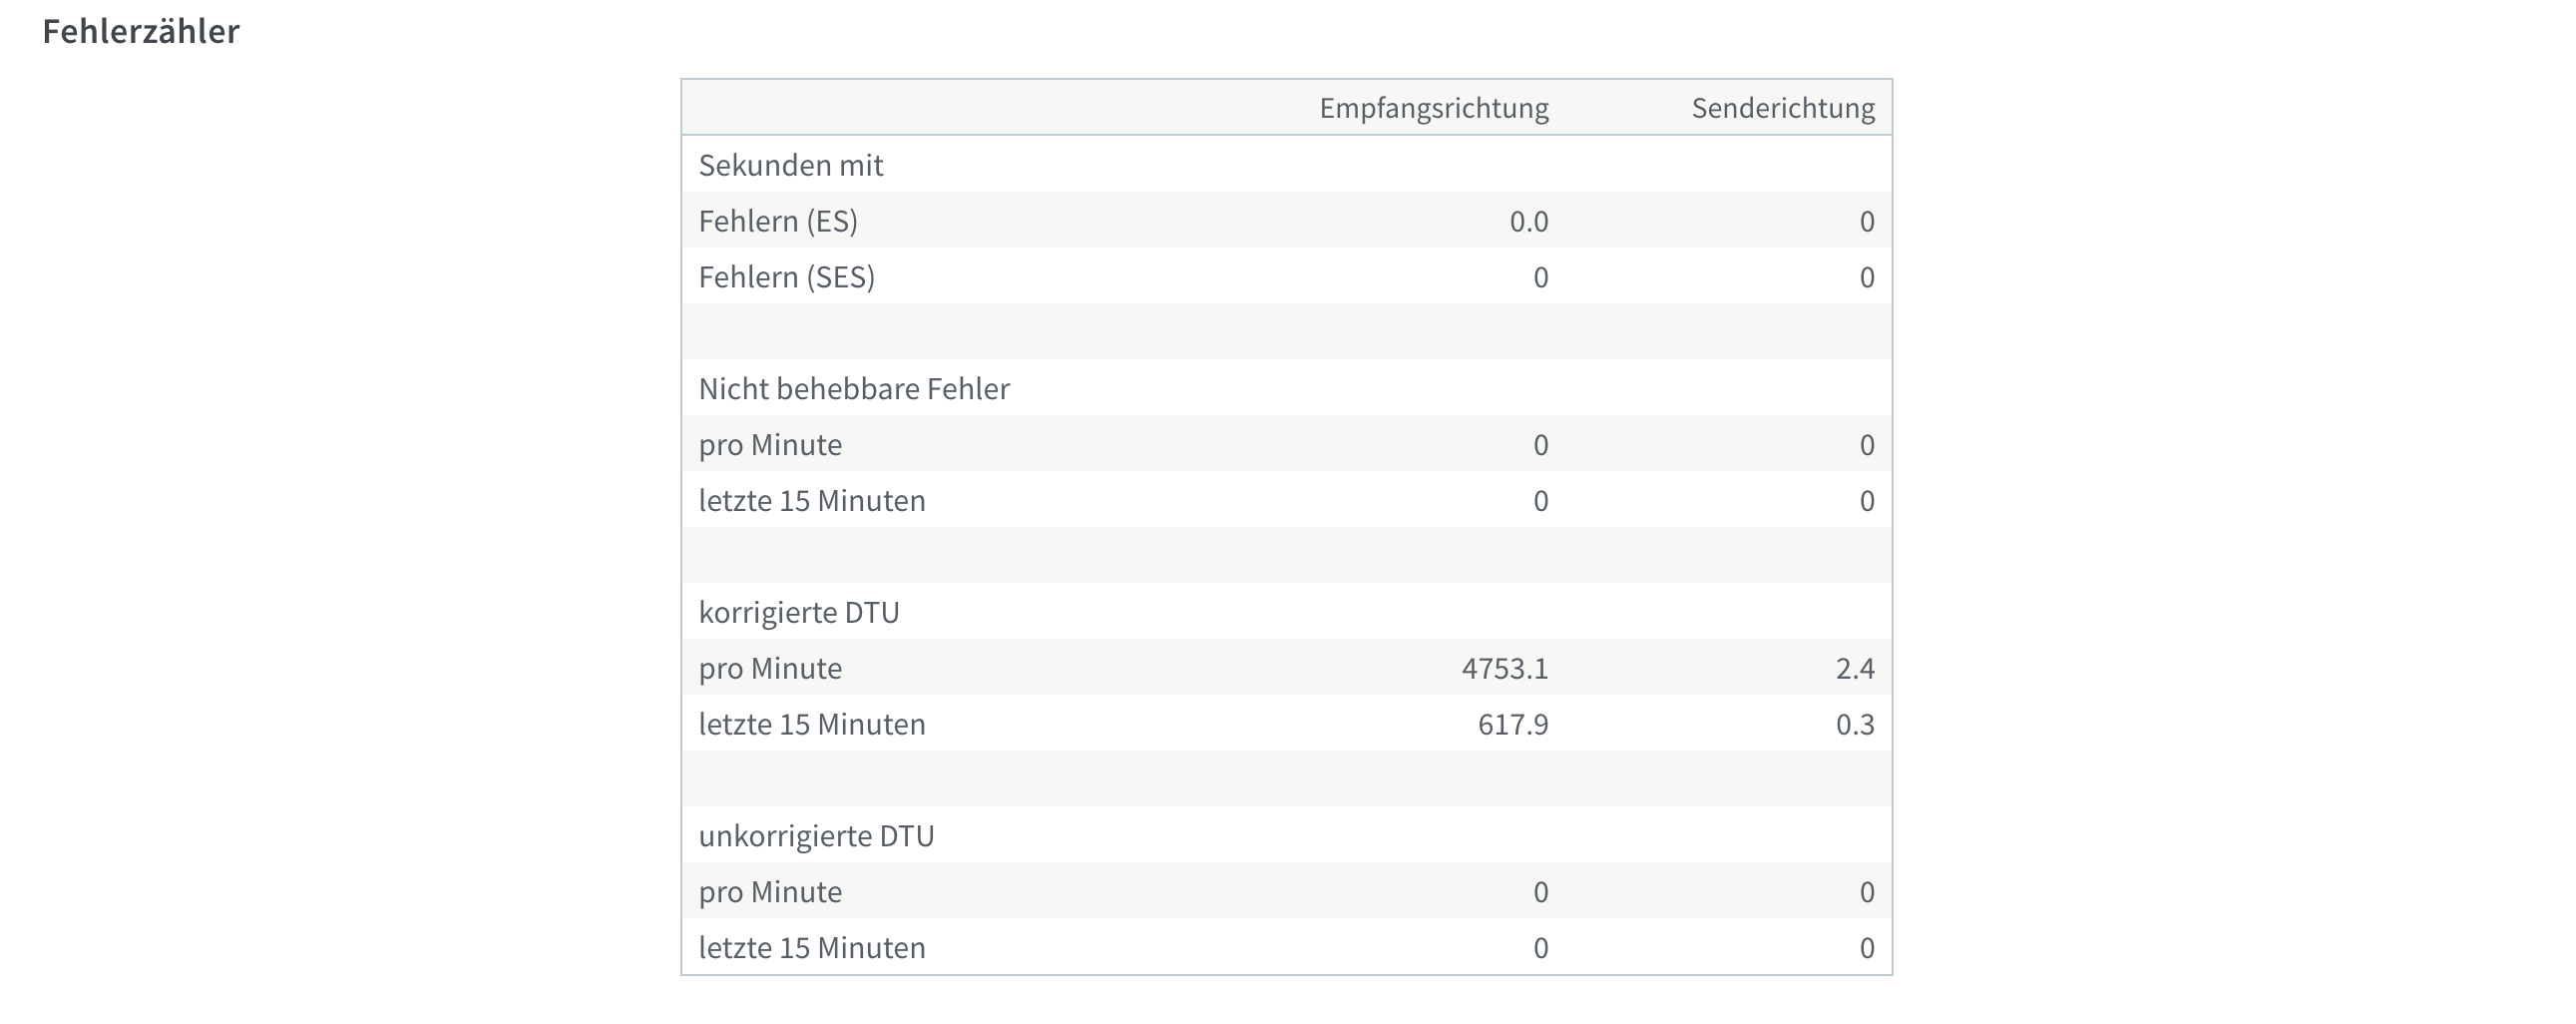Image resolution: width=2576 pixels, height=1024 pixels.
Task: Select the Senderichtung column header
Action: [1783, 108]
